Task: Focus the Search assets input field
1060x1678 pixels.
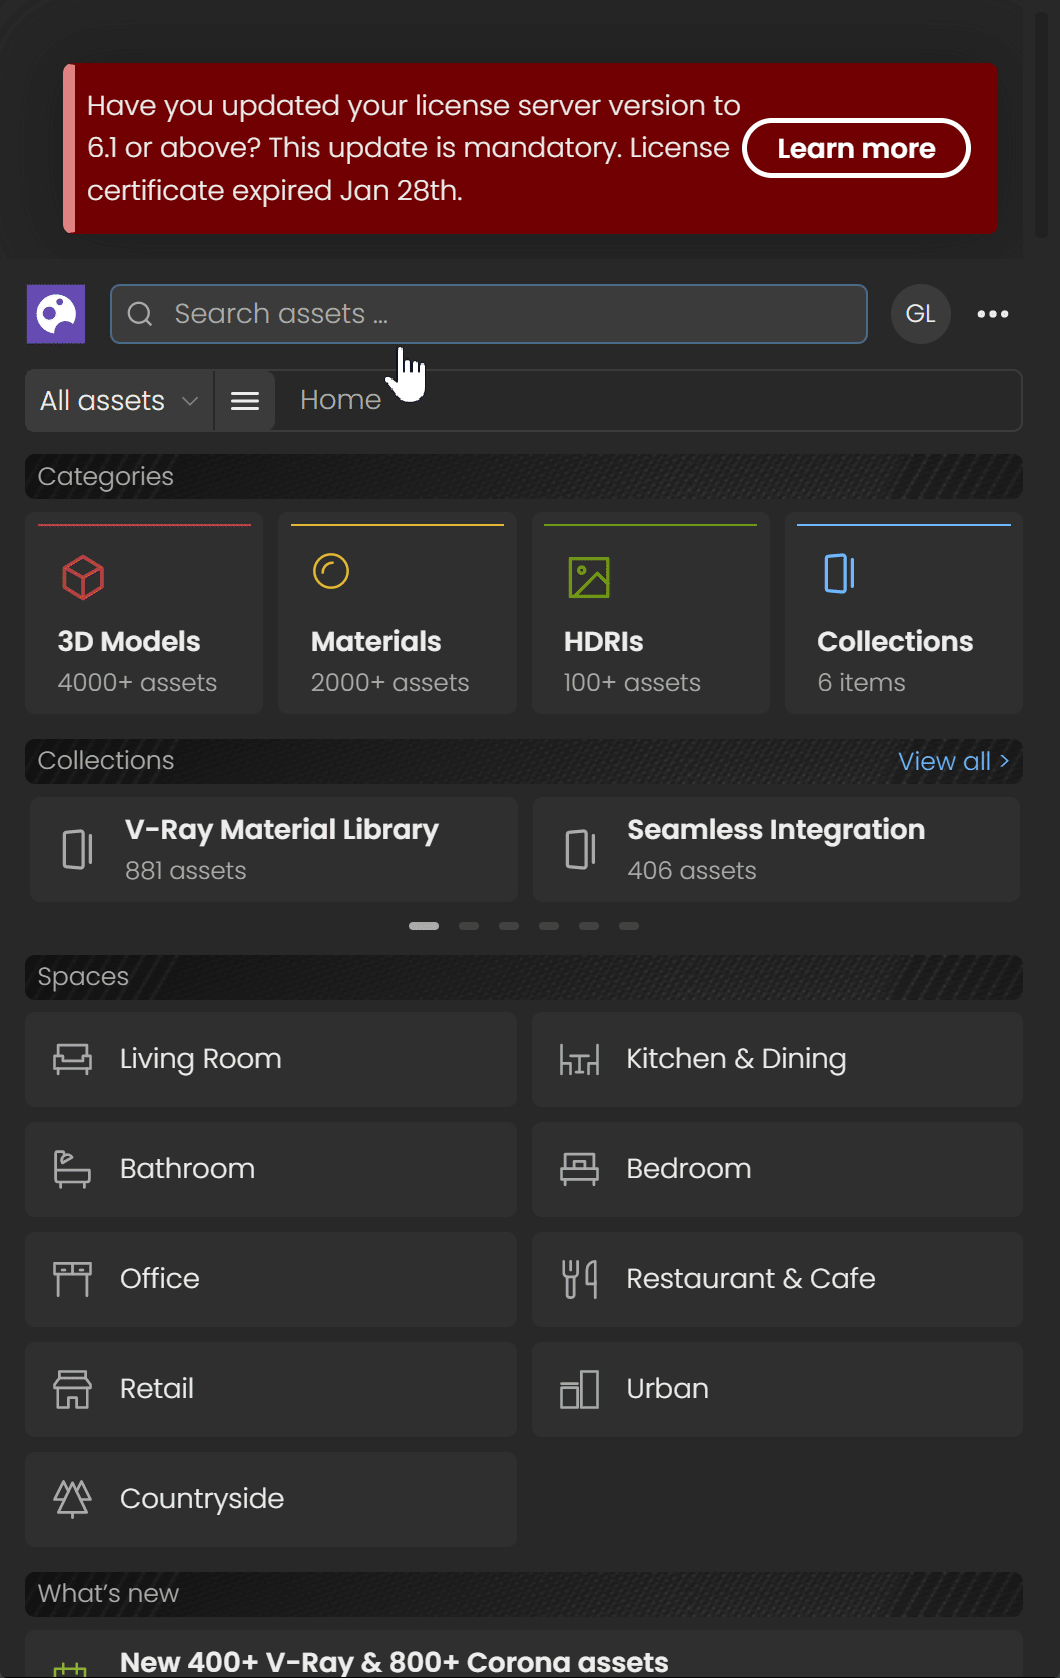Action: tap(489, 314)
